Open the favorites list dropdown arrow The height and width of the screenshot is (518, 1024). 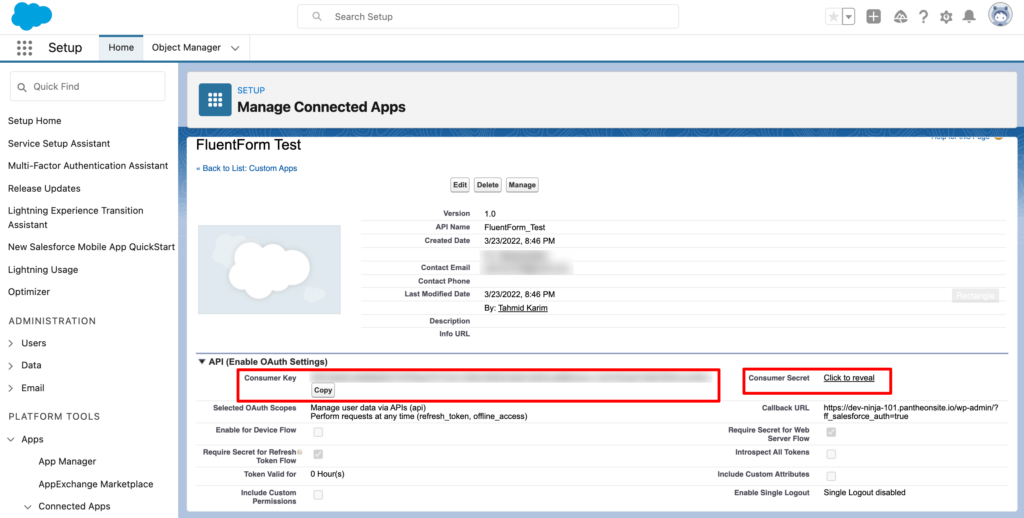pyautogui.click(x=848, y=17)
